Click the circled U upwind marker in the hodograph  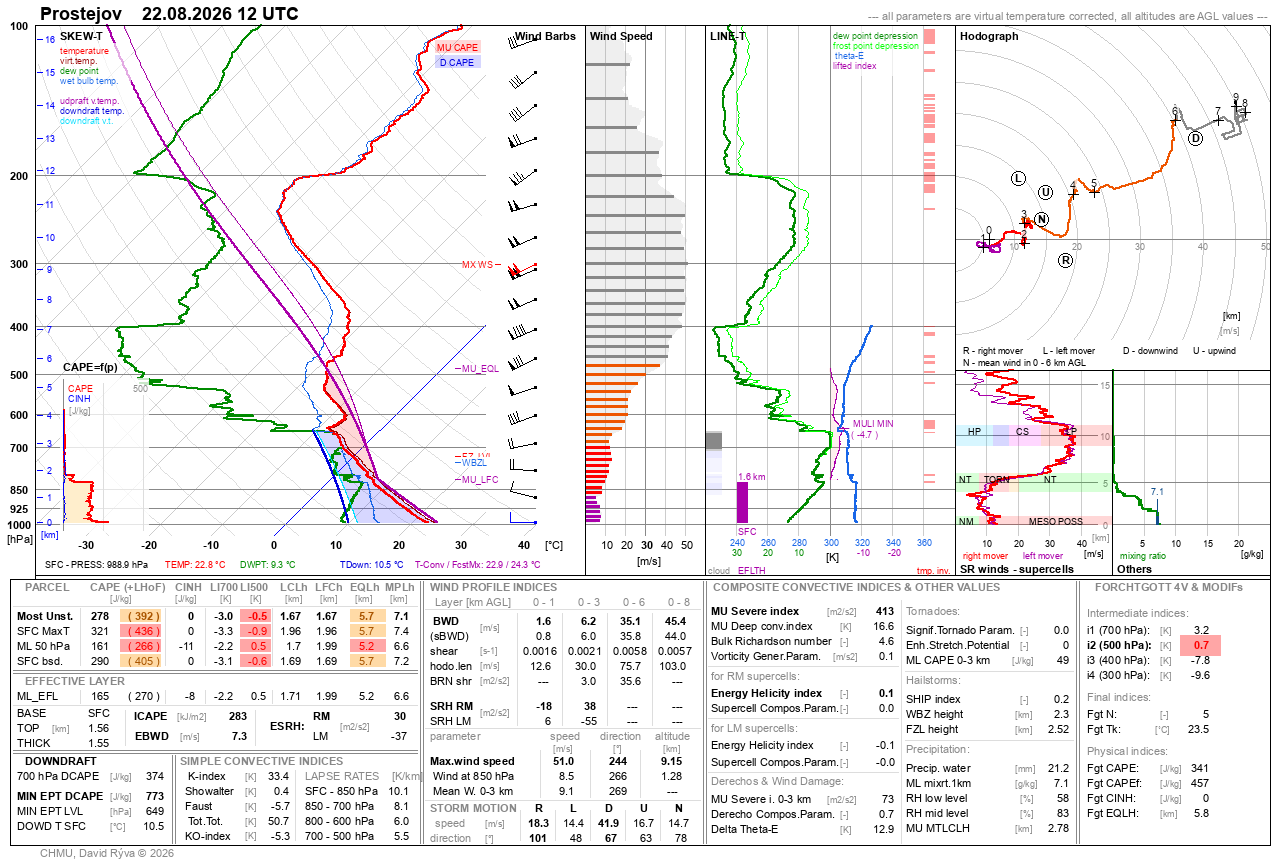(1046, 193)
